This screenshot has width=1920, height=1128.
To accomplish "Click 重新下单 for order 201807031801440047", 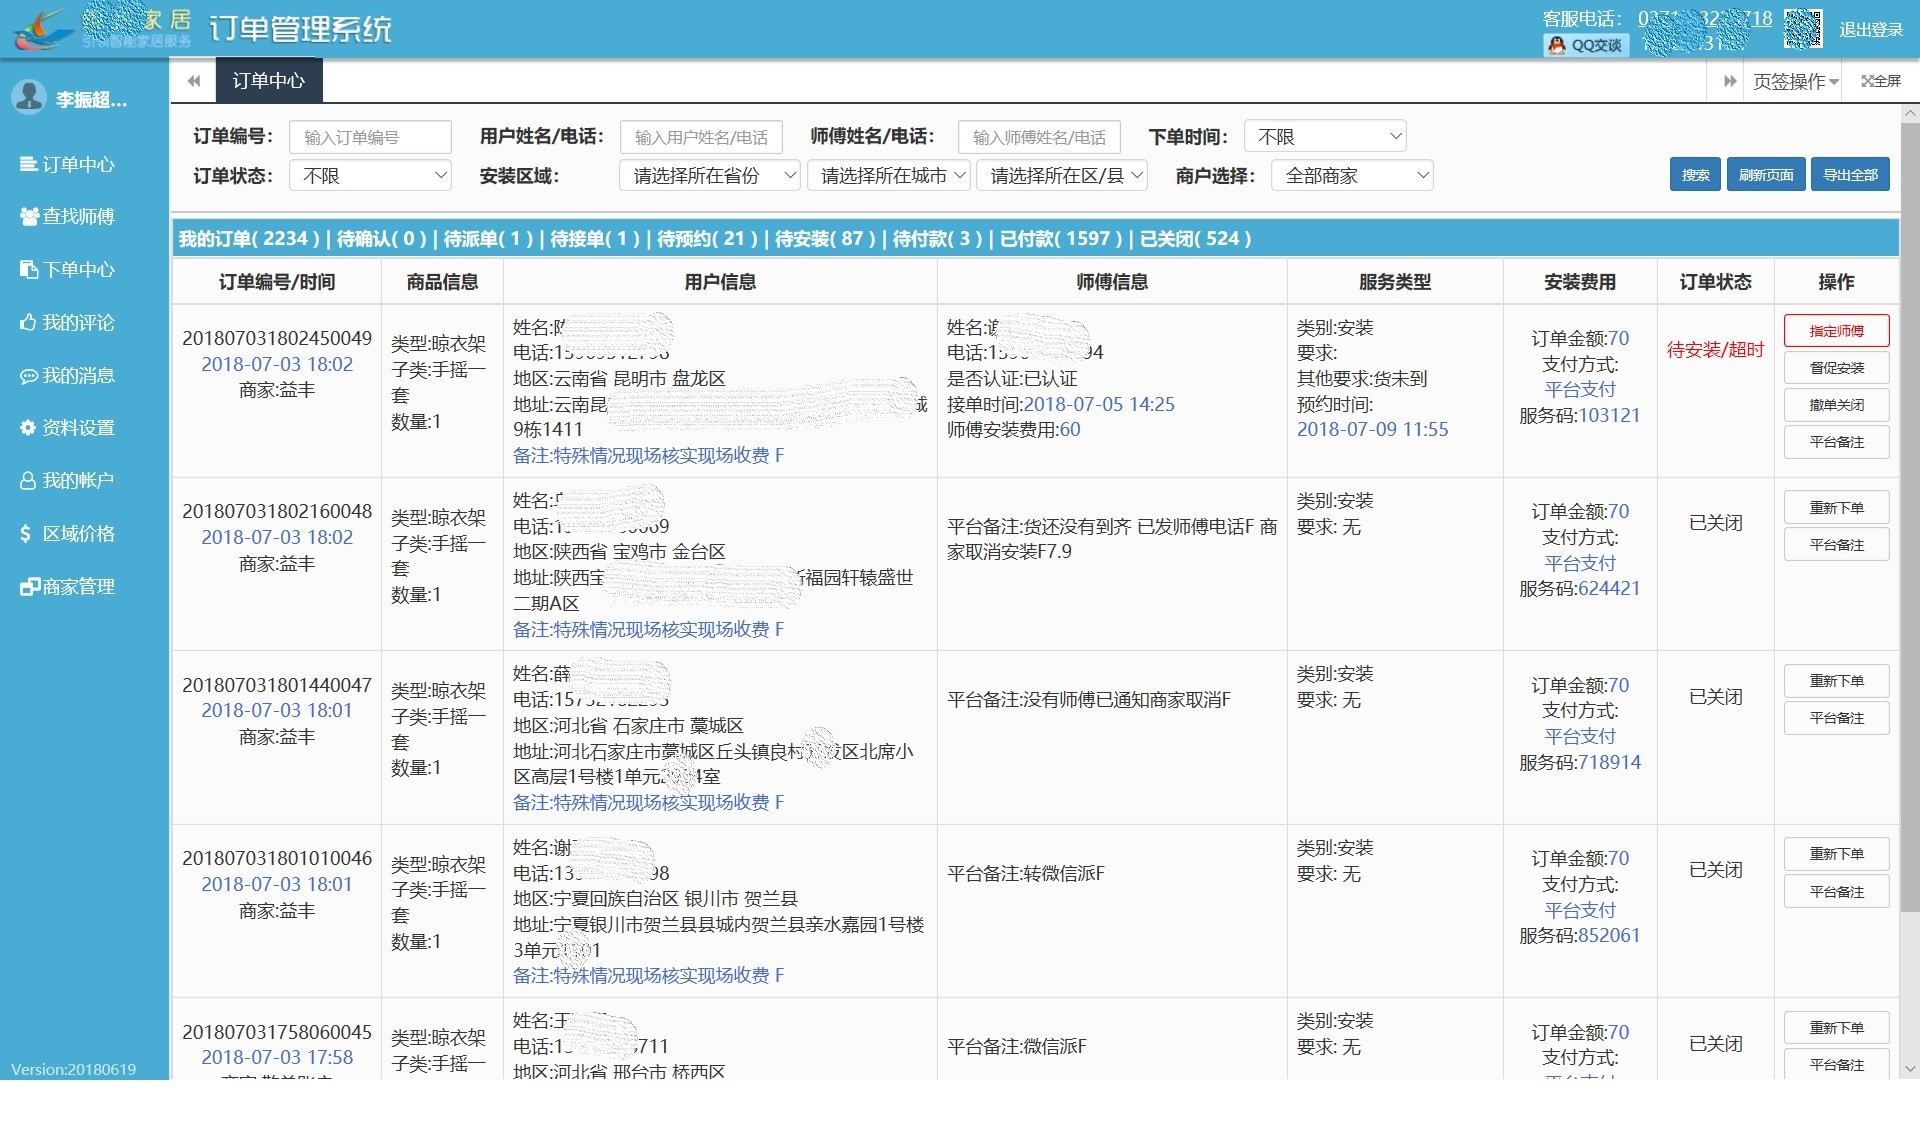I will (1836, 680).
